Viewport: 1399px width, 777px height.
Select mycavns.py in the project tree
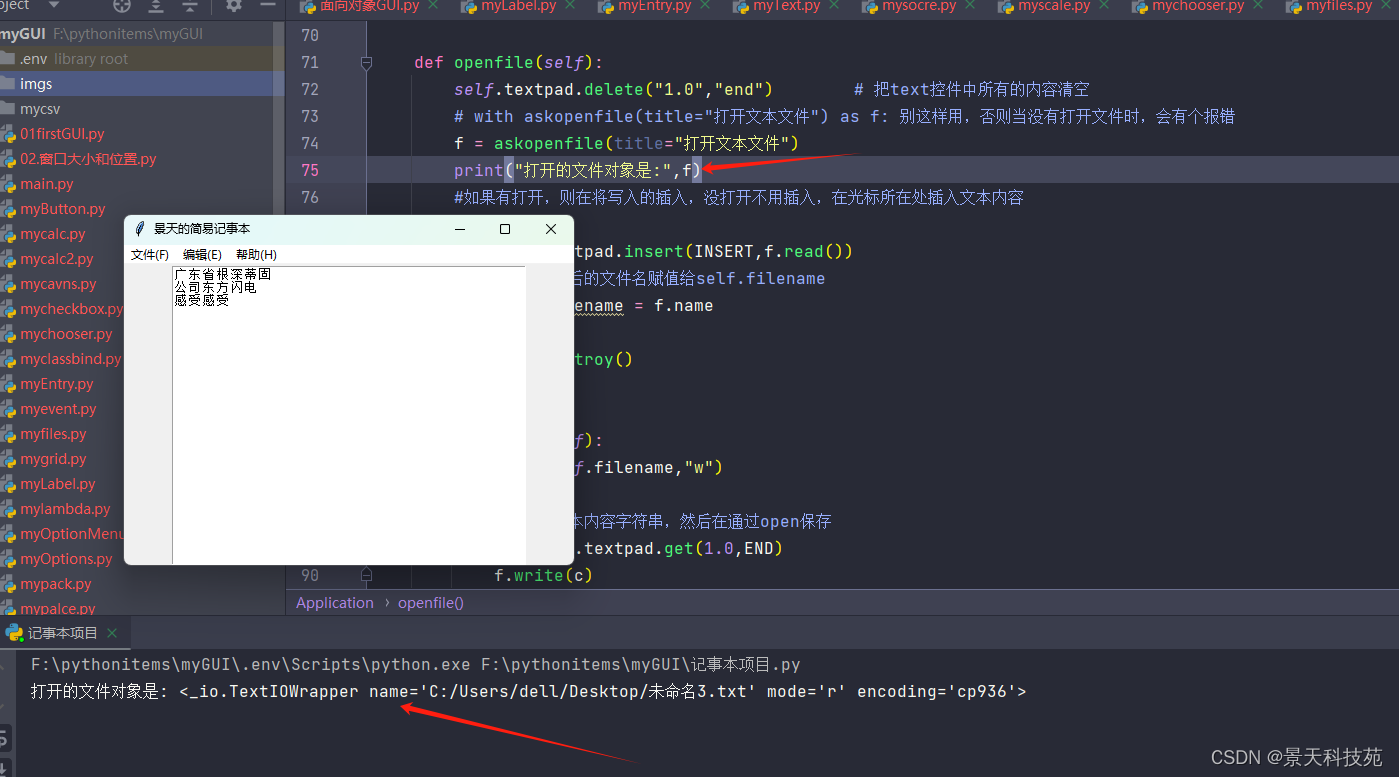tap(58, 284)
